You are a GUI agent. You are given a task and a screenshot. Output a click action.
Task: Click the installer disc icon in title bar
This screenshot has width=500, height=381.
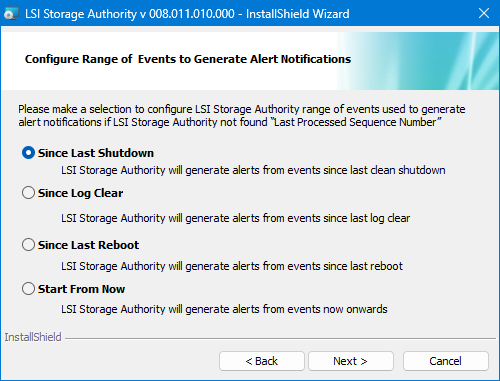pyautogui.click(x=11, y=14)
